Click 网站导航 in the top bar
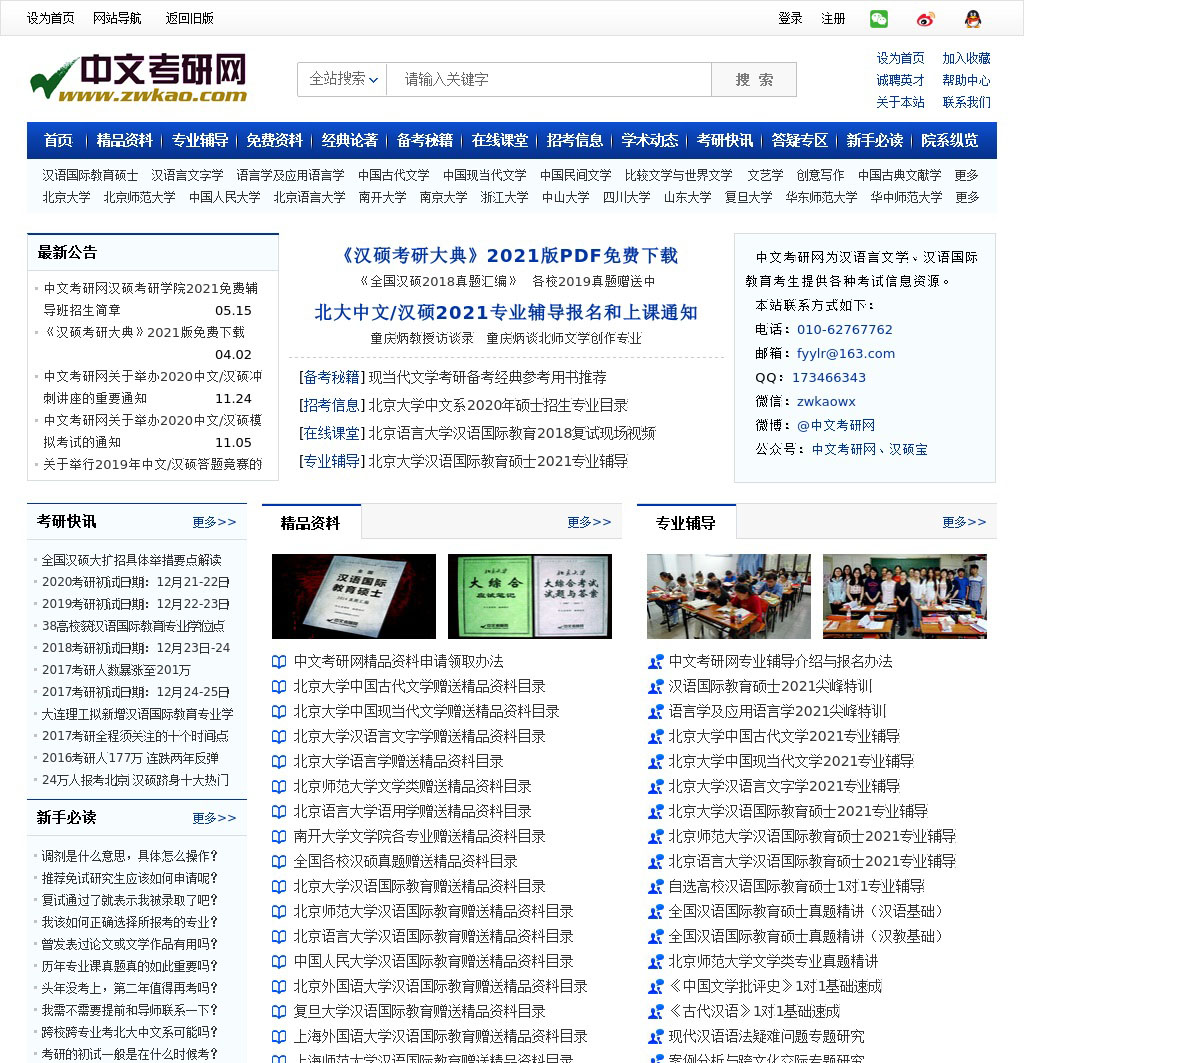This screenshot has height=1063, width=1200. (x=117, y=18)
